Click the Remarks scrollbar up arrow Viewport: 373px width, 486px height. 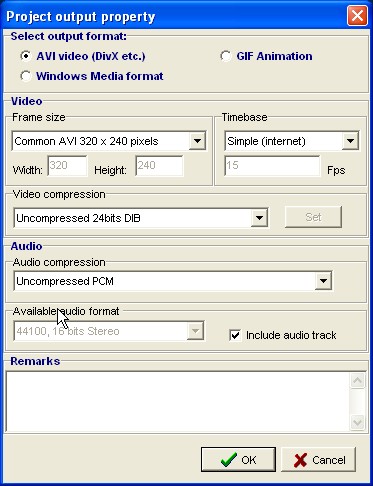tap(357, 381)
